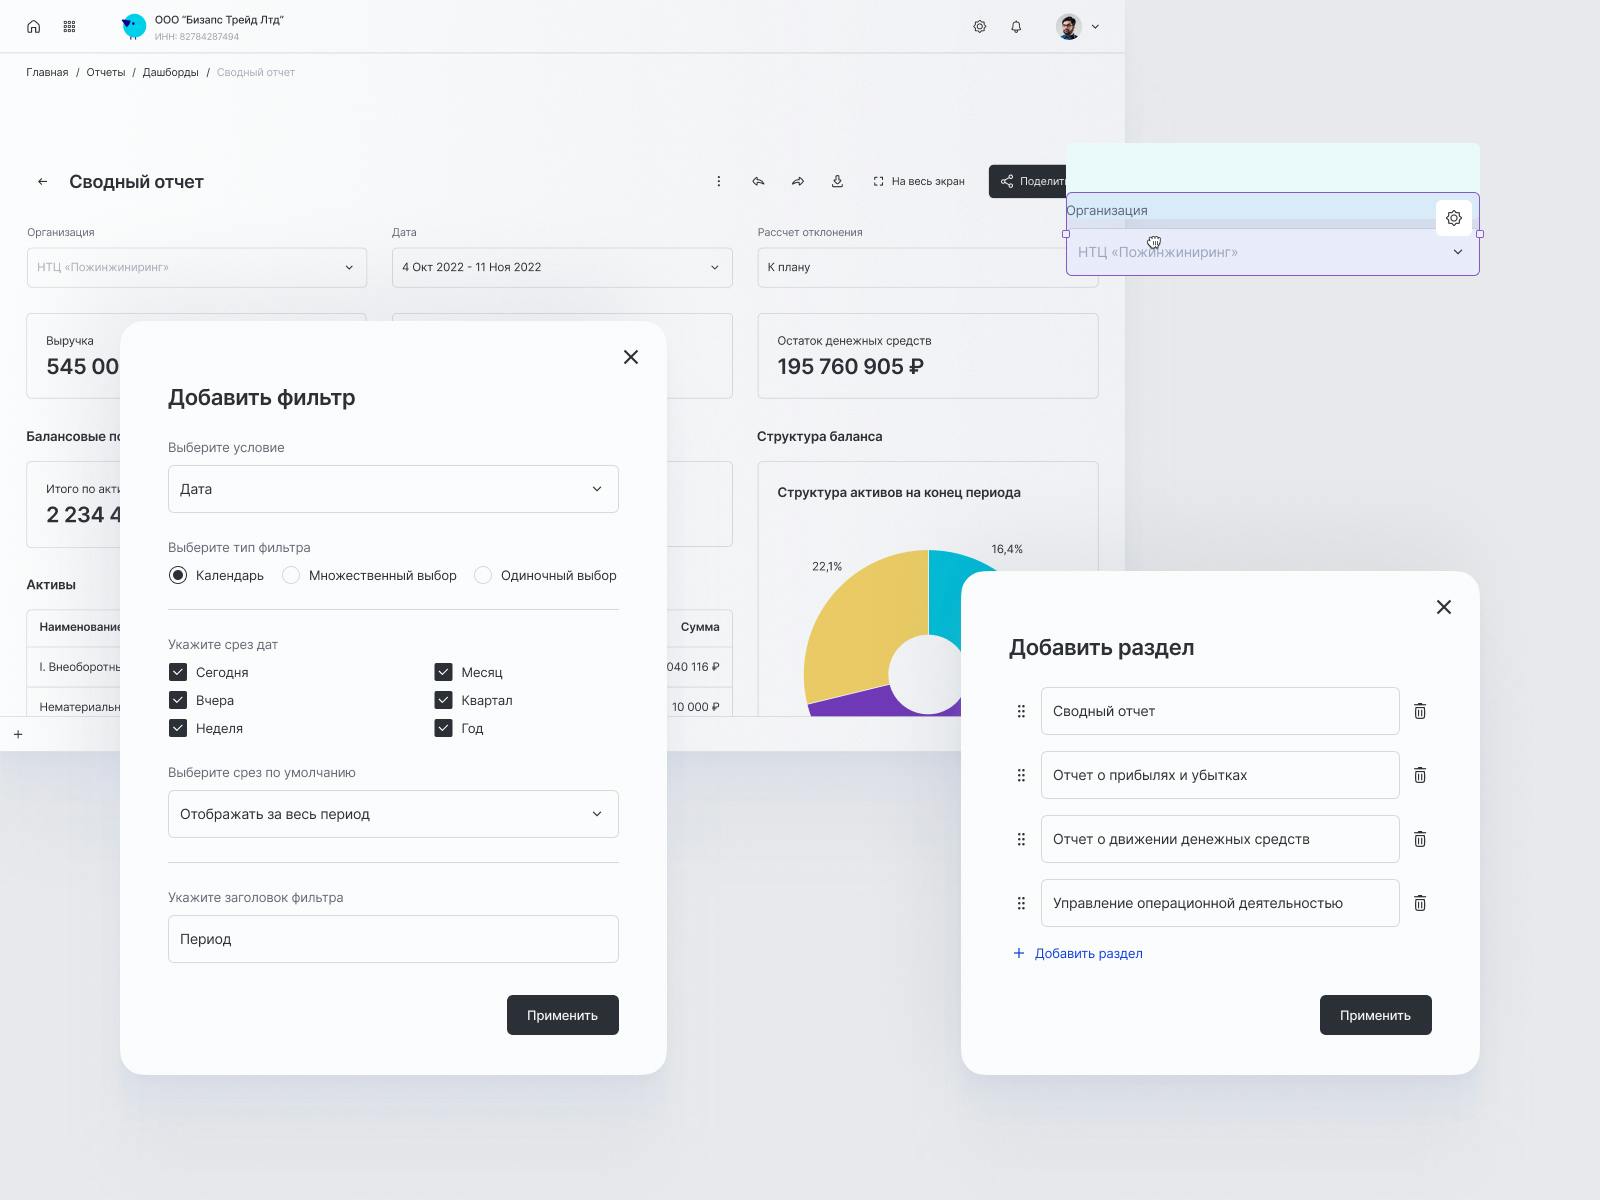Go back with arrow beside Сводный отчет
This screenshot has height=1200, width=1600.
click(x=42, y=182)
